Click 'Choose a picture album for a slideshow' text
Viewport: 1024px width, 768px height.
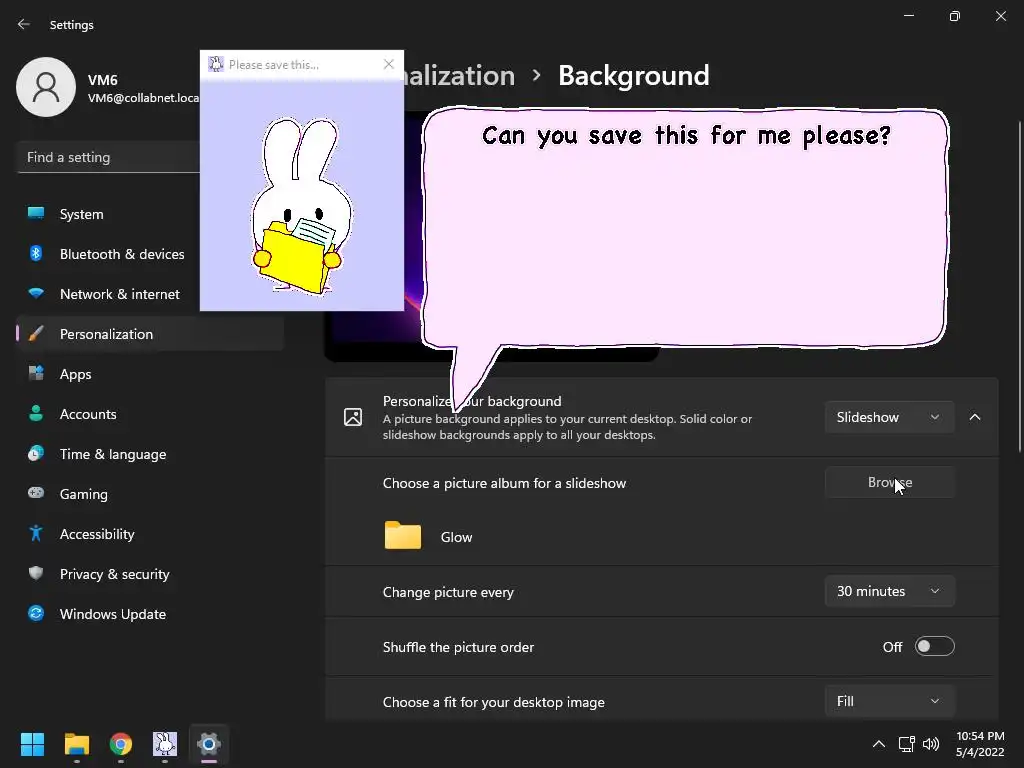(504, 483)
